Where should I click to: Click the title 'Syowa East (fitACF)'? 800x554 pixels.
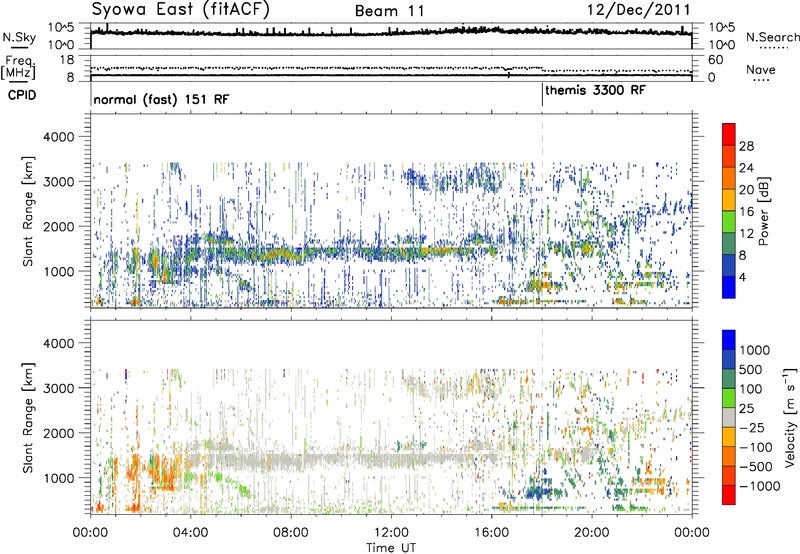tap(180, 10)
